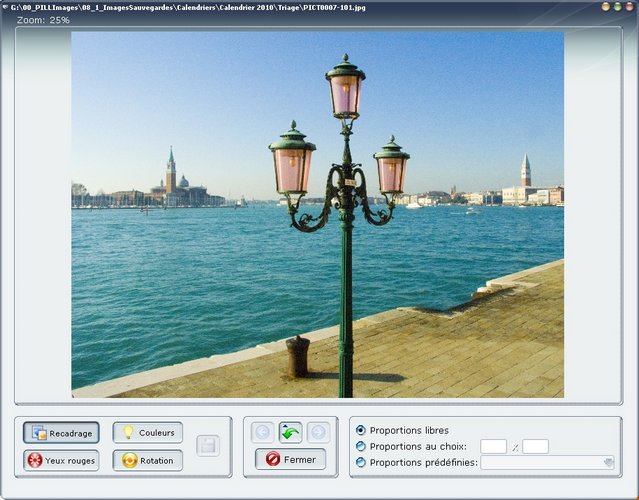
Task: Close the window with red title button
Action: [629, 7]
